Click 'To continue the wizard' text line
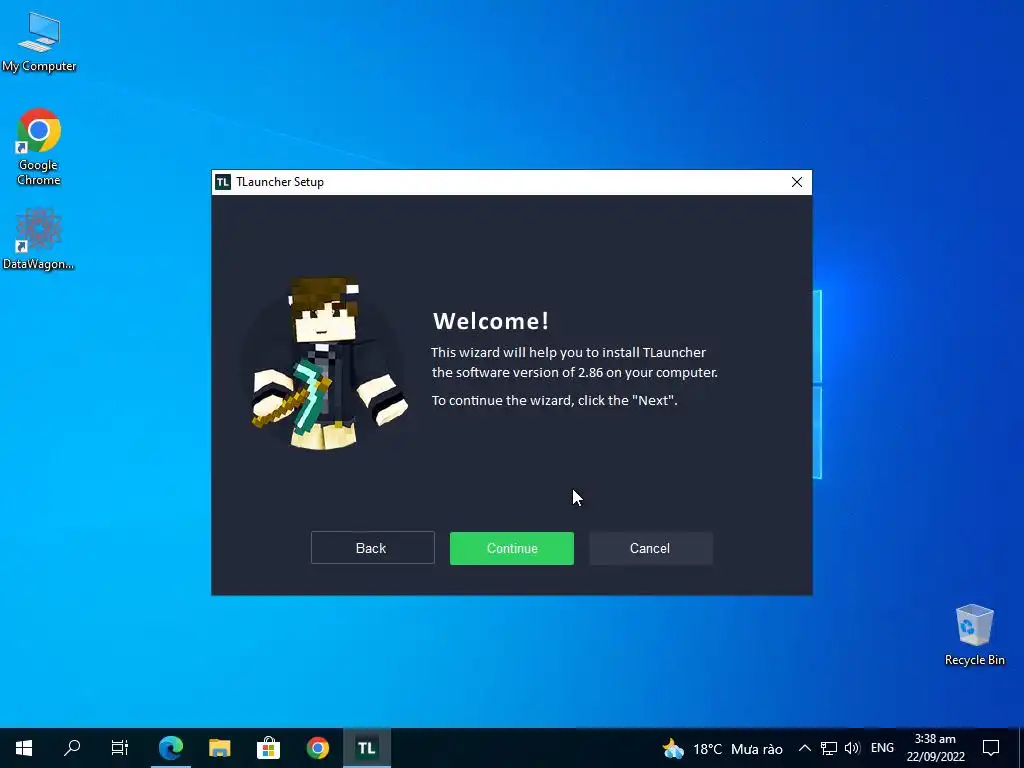The image size is (1024, 768). [x=554, y=400]
